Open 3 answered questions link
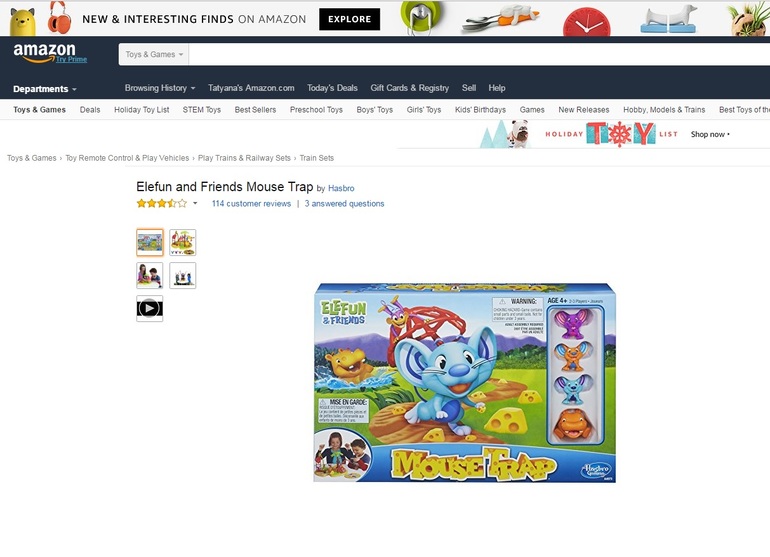The width and height of the screenshot is (770, 557). [x=344, y=203]
